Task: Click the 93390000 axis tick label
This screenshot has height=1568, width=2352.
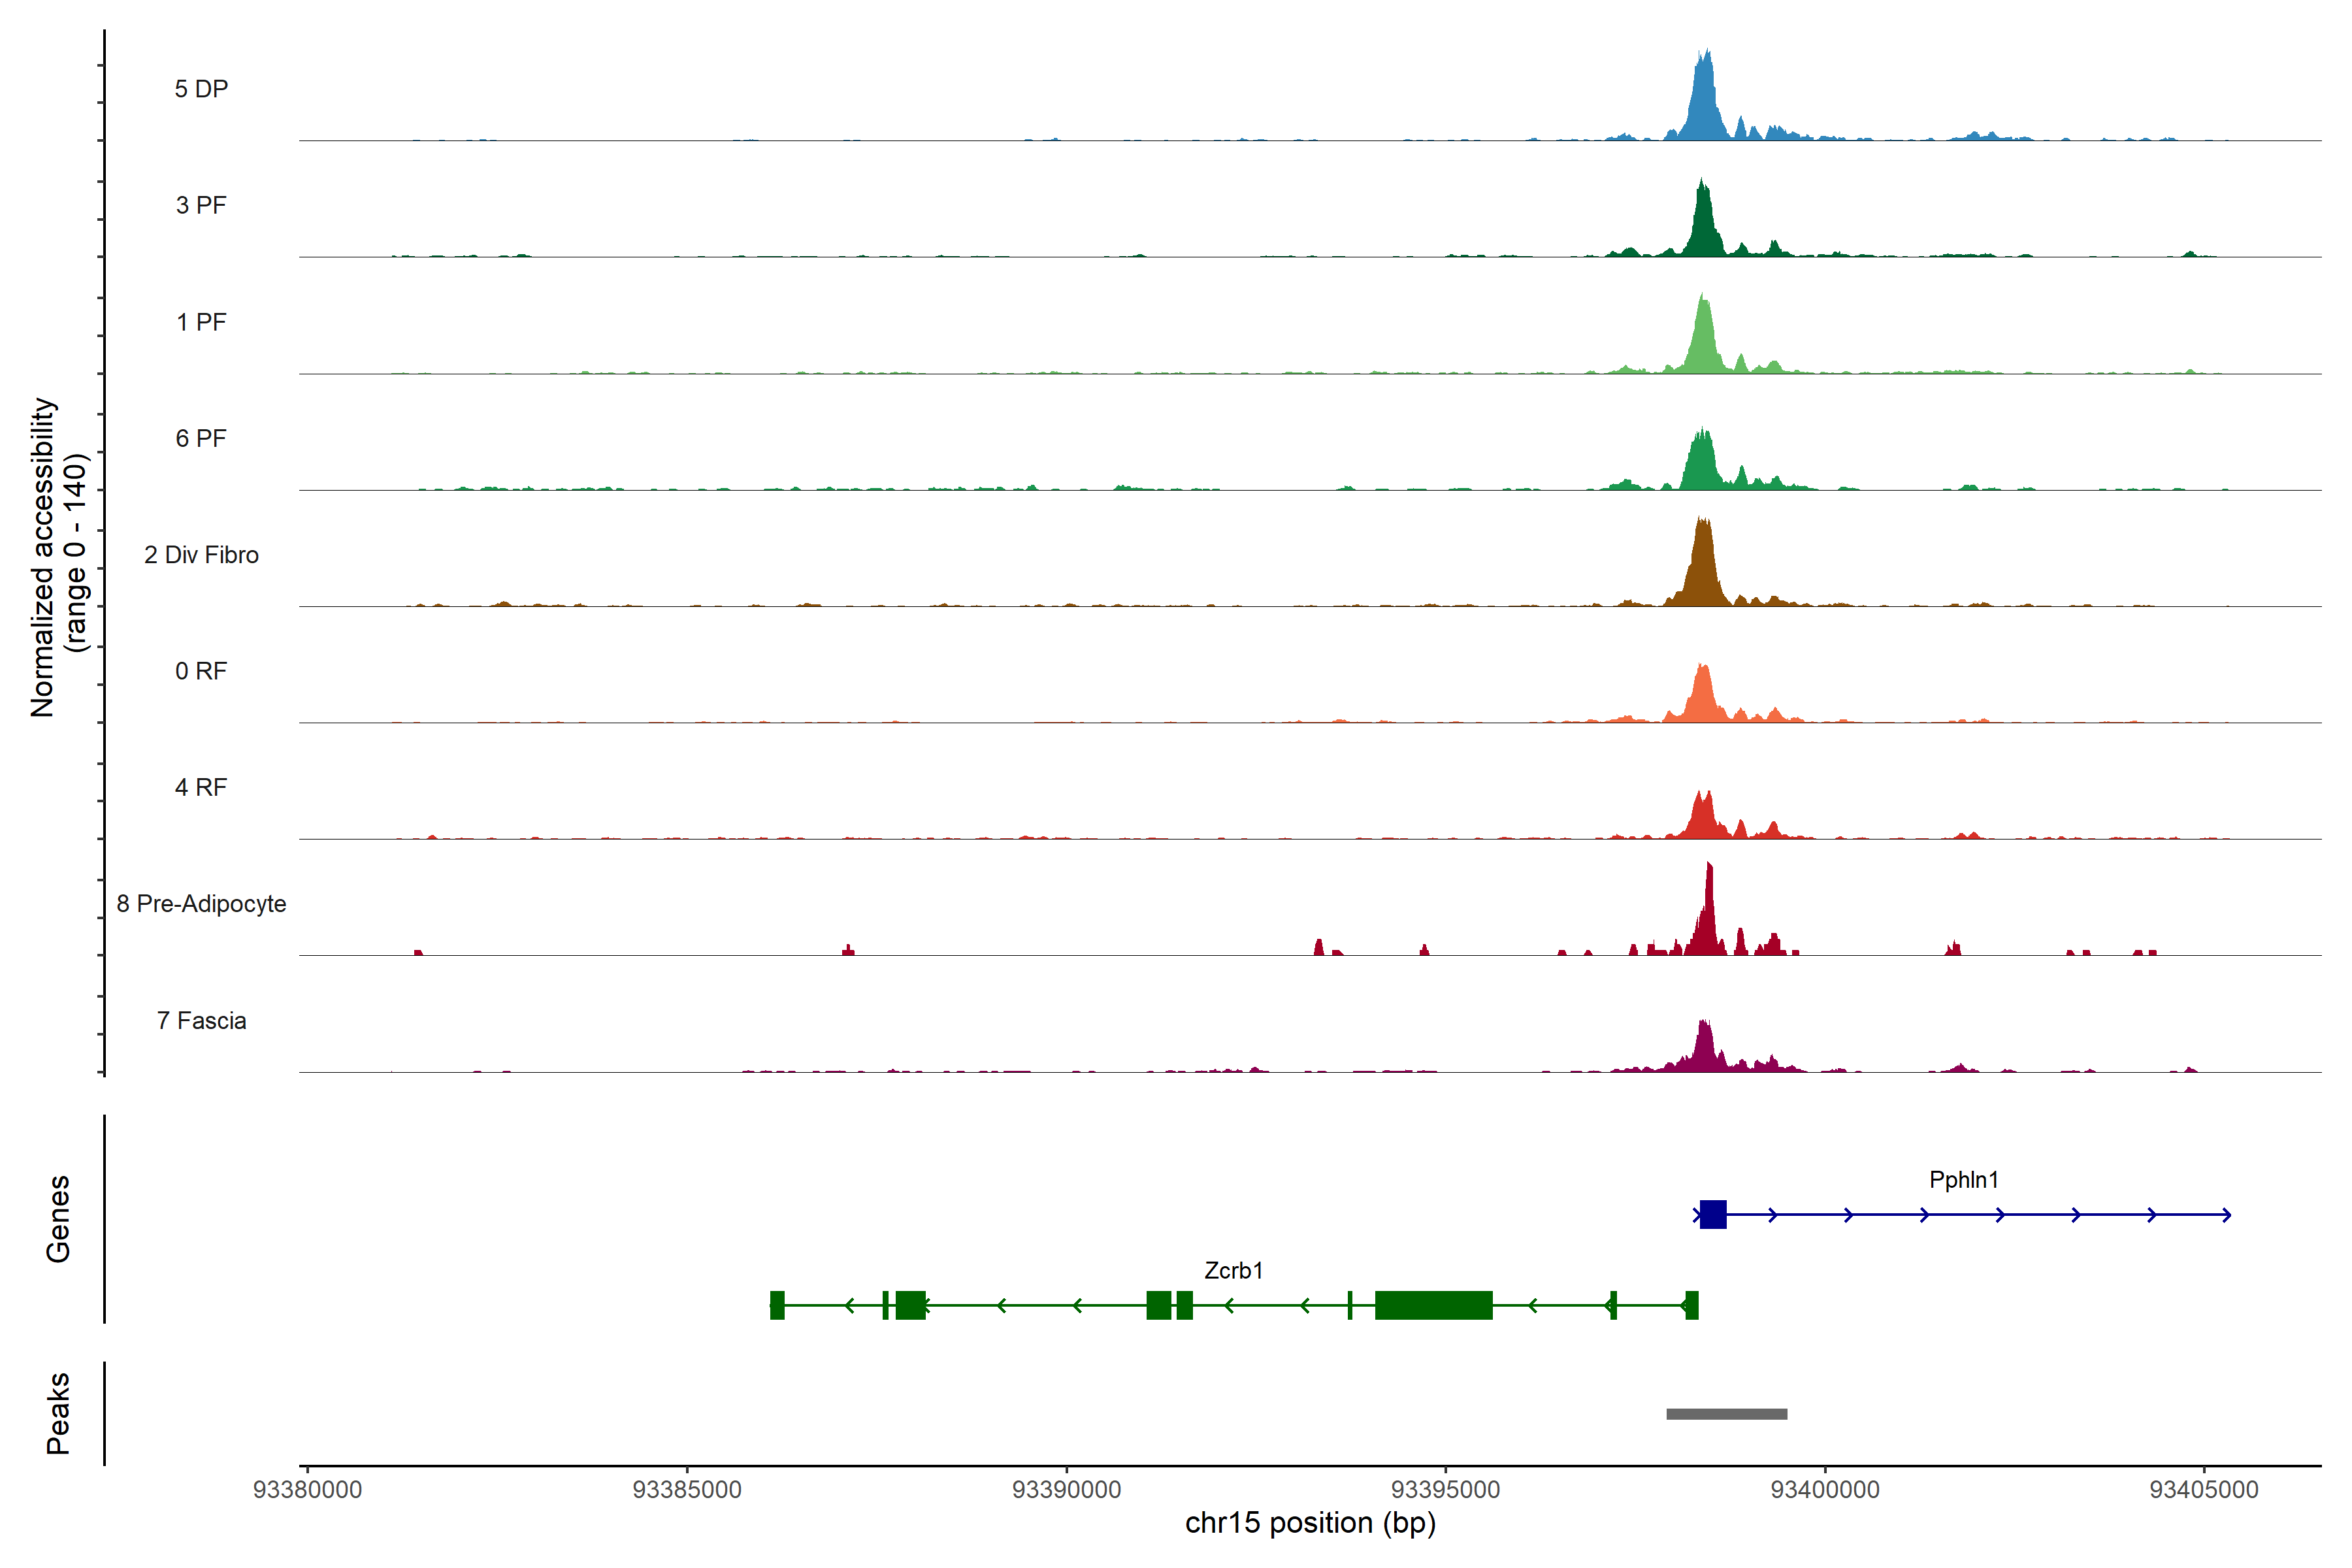Action: [x=1066, y=1490]
